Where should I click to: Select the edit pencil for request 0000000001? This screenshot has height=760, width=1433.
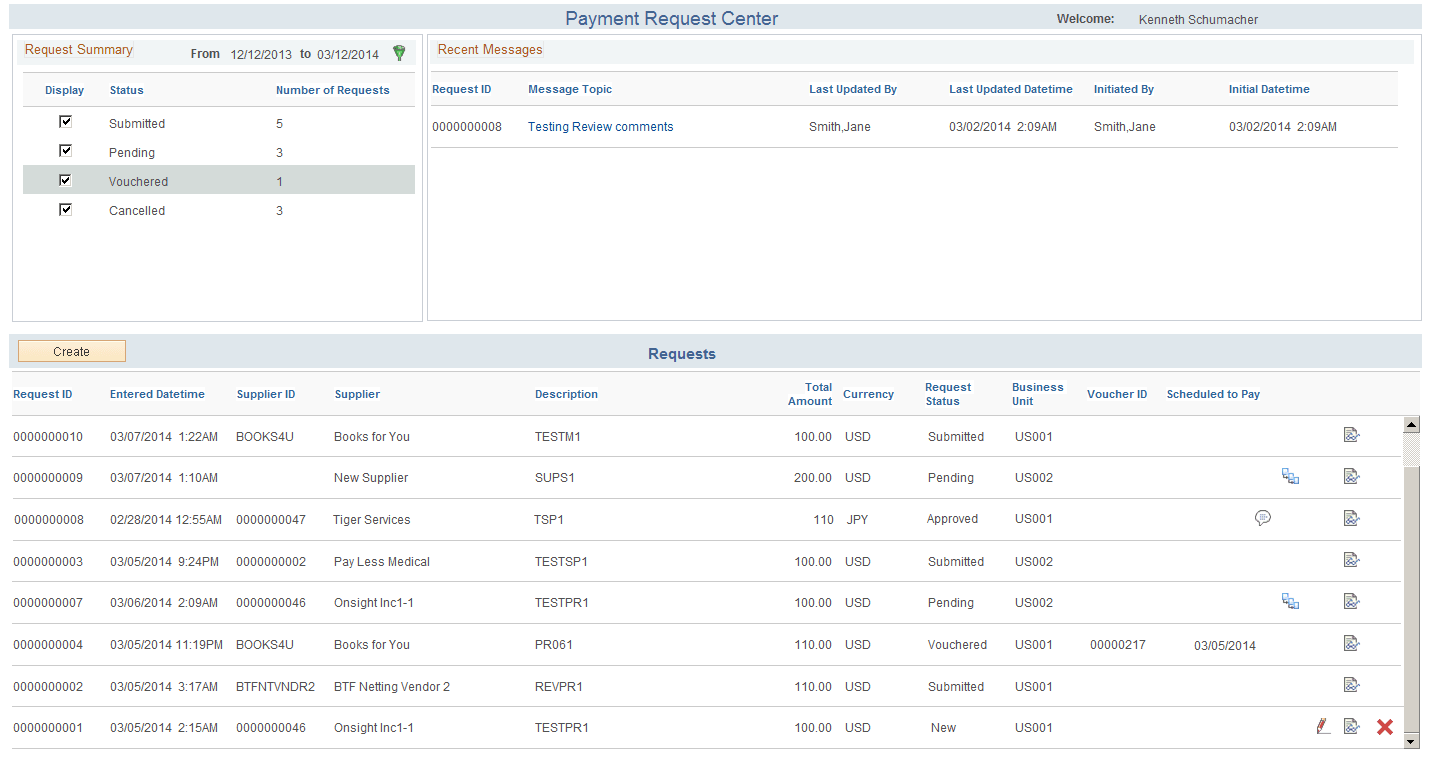[1323, 726]
